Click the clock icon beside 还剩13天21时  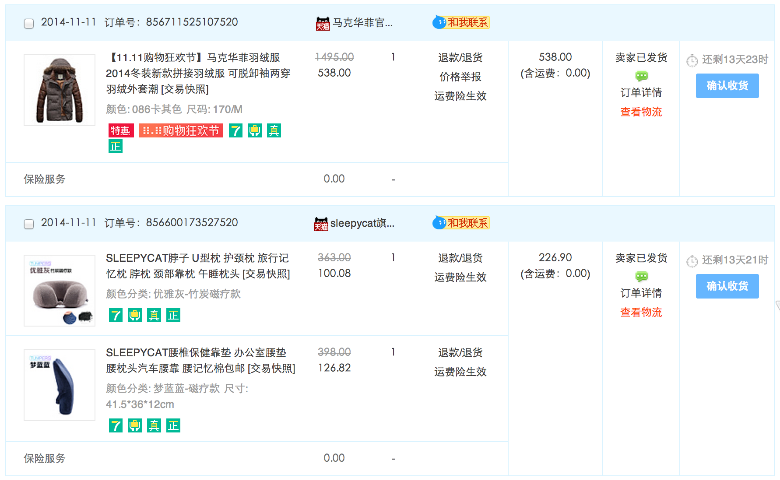[692, 261]
